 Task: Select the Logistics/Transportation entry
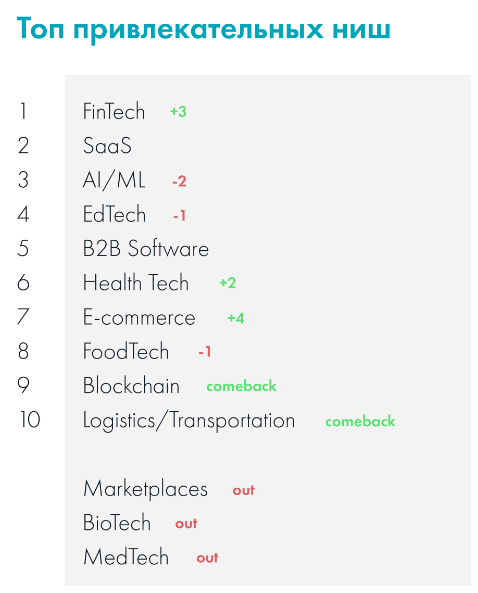click(x=189, y=421)
